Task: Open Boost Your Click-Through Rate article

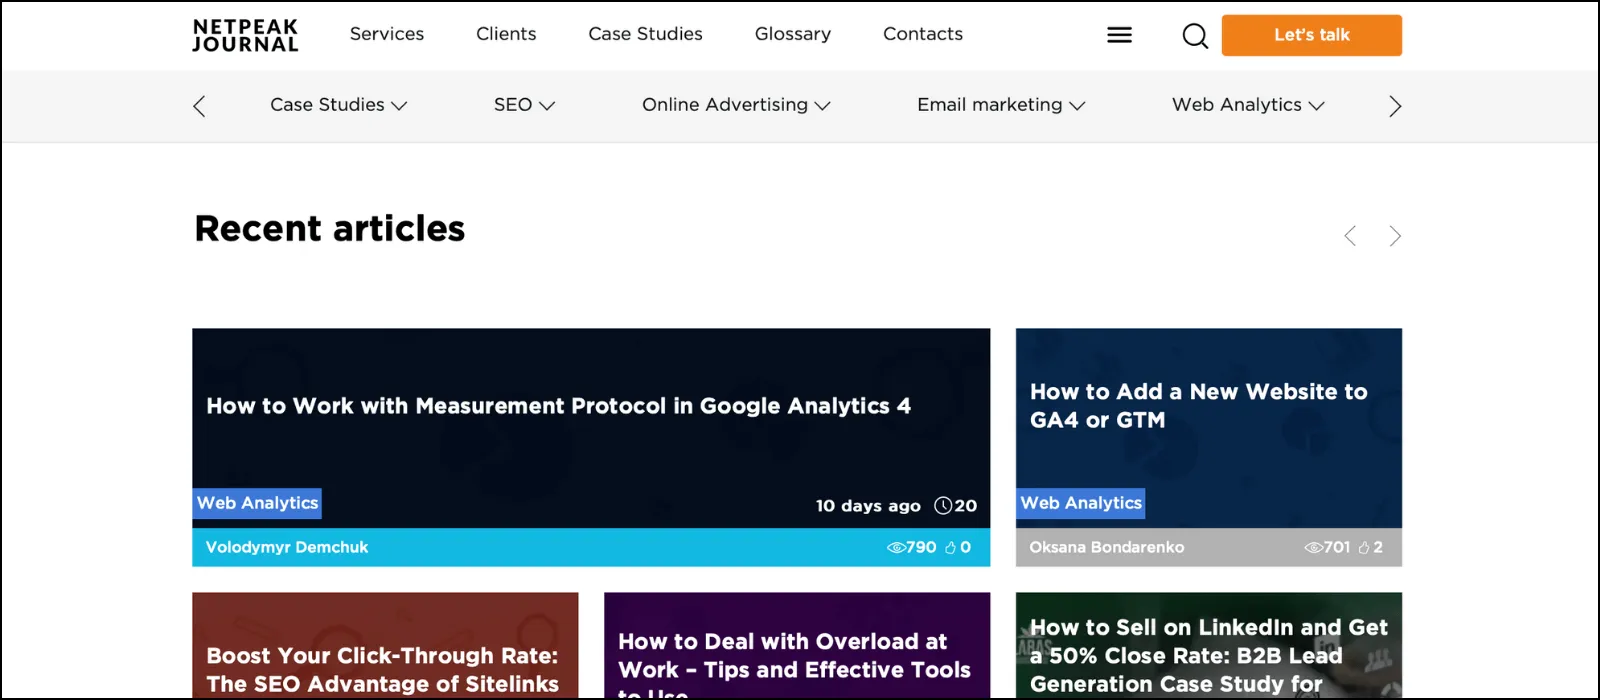Action: coord(383,670)
